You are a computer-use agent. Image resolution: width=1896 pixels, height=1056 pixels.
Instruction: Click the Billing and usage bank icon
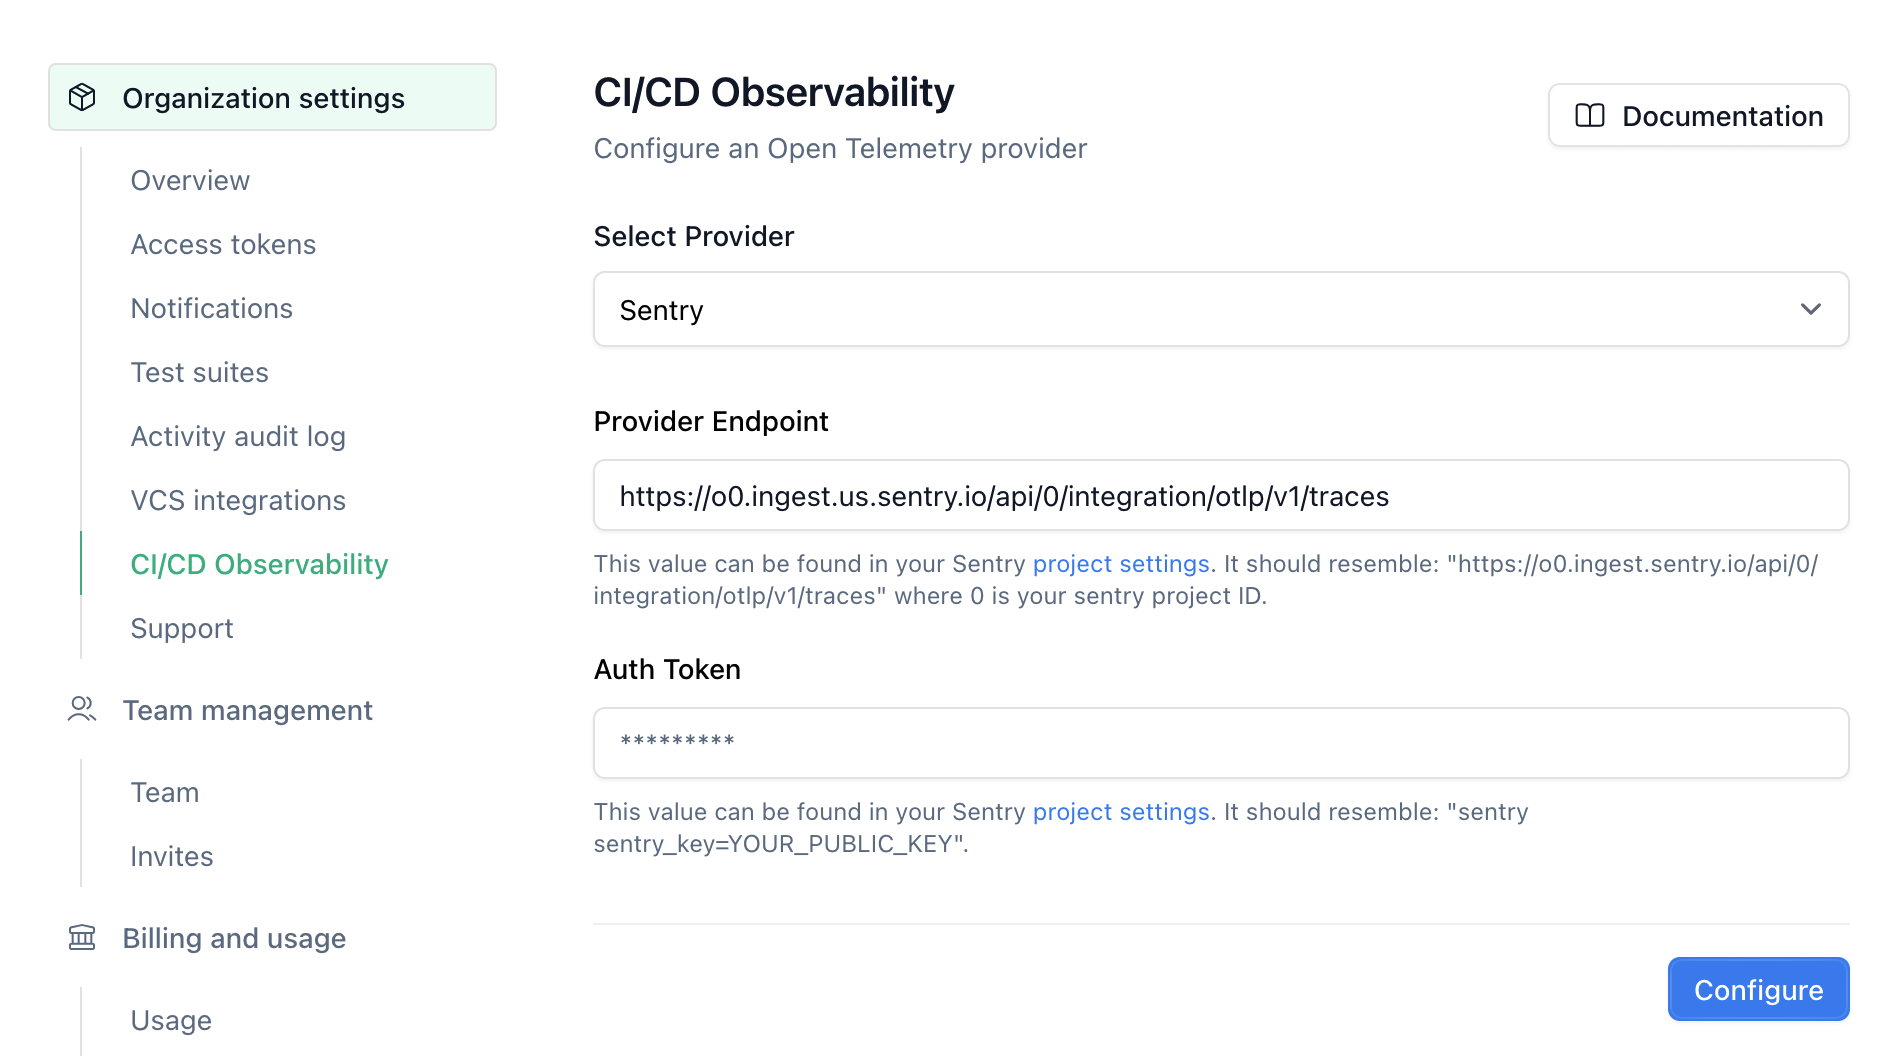pos(82,938)
